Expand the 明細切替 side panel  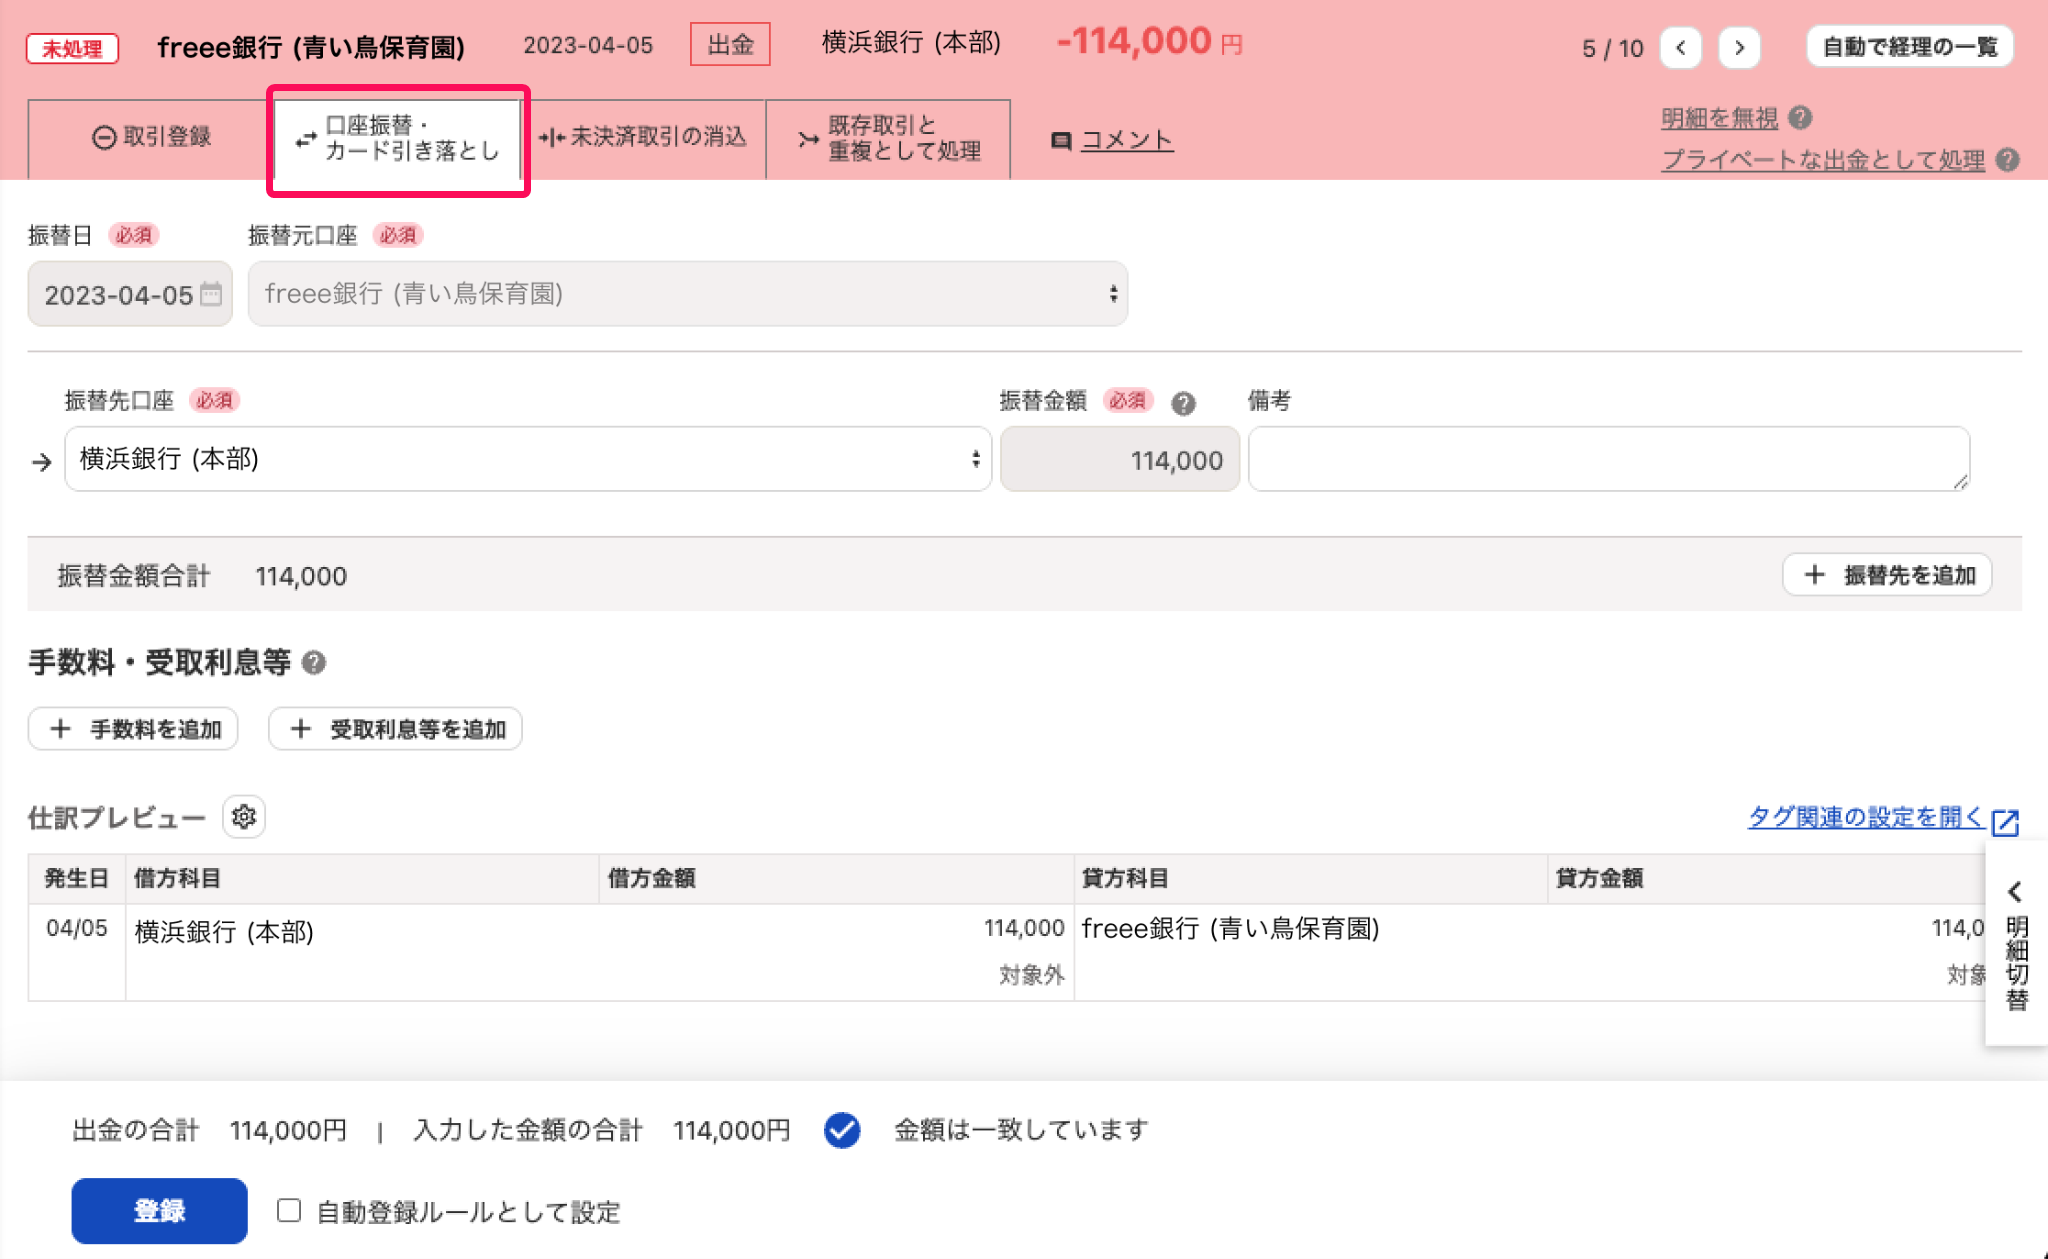pos(2016,945)
